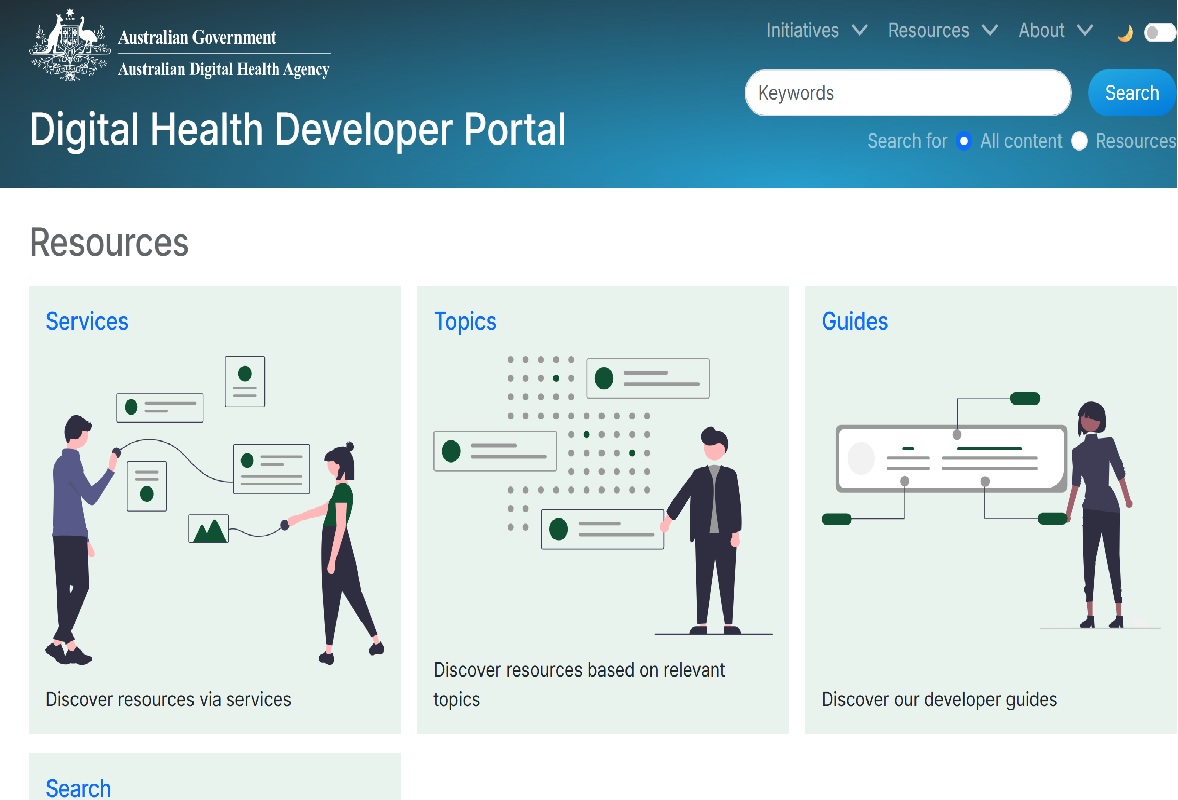Image resolution: width=1178 pixels, height=800 pixels.
Task: Open the Services card link
Action: (87, 321)
